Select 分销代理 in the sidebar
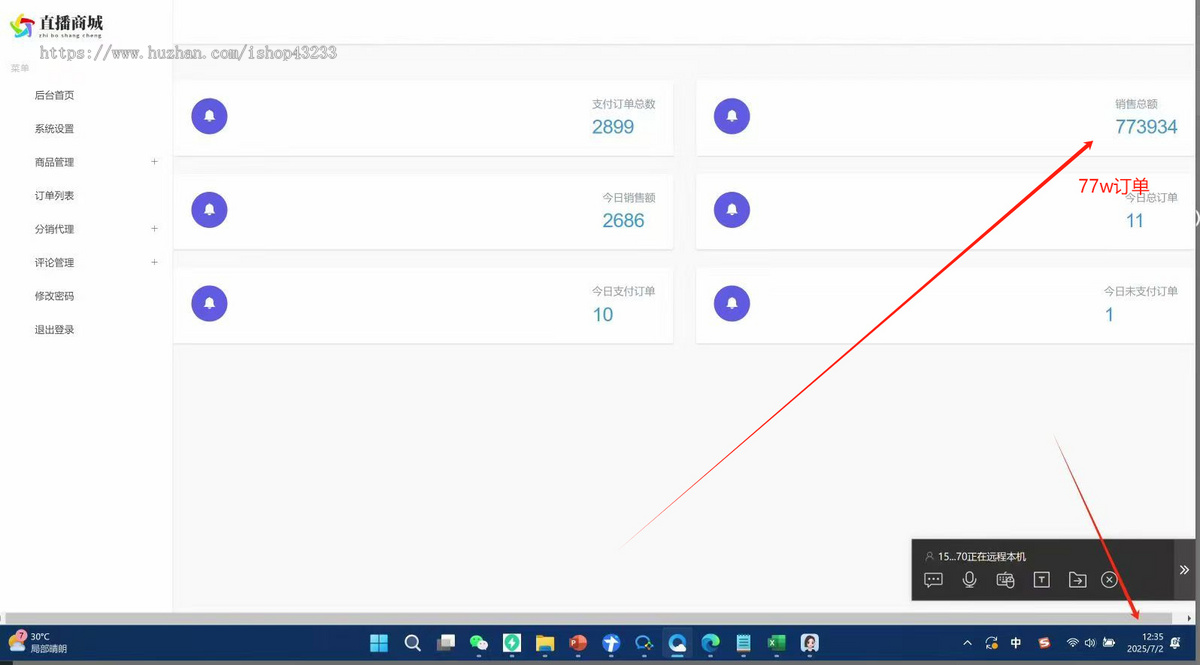The image size is (1200, 665). click(x=54, y=229)
